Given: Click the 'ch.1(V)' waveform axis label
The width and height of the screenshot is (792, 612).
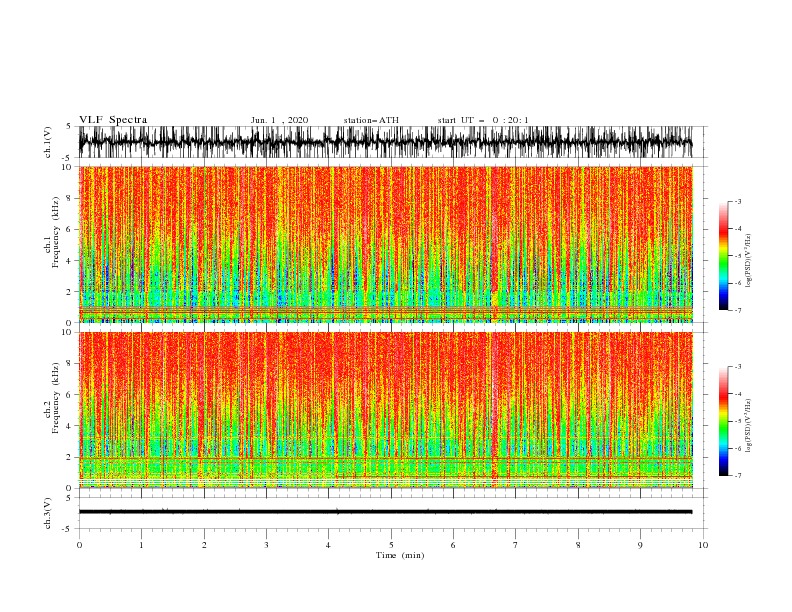Looking at the screenshot, I should pyautogui.click(x=48, y=142).
